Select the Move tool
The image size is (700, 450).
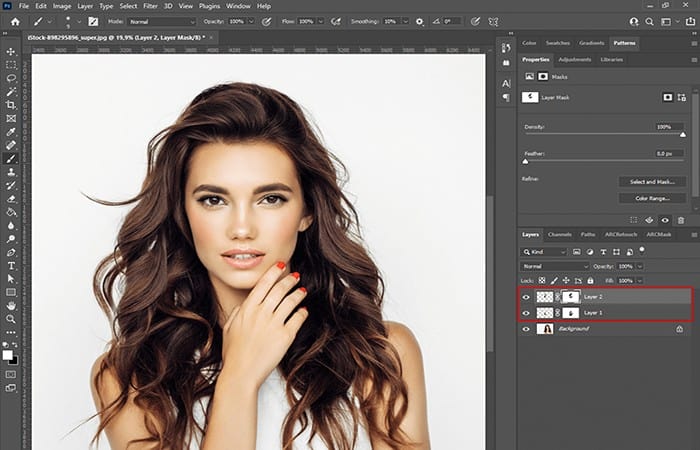11,52
